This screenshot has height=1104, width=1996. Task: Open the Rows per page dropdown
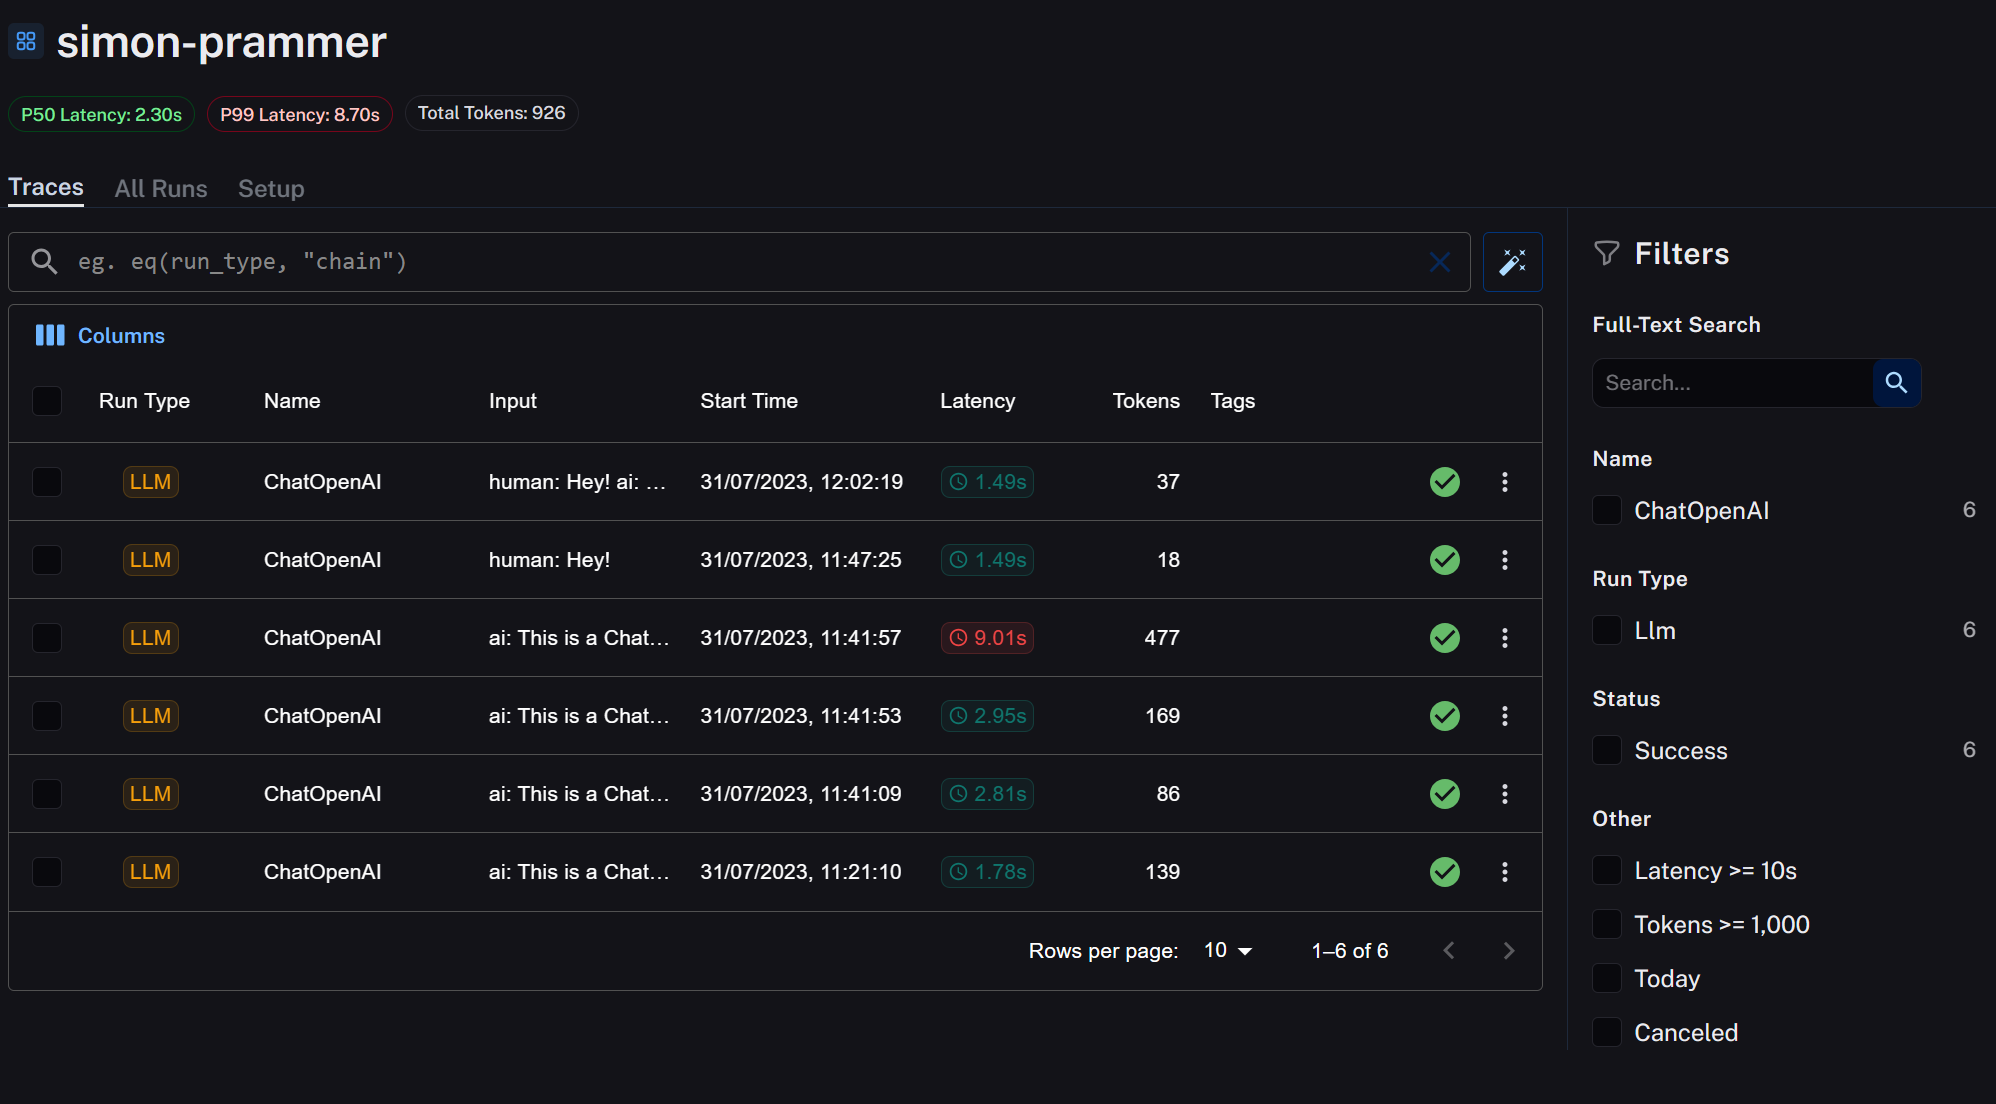(1228, 951)
